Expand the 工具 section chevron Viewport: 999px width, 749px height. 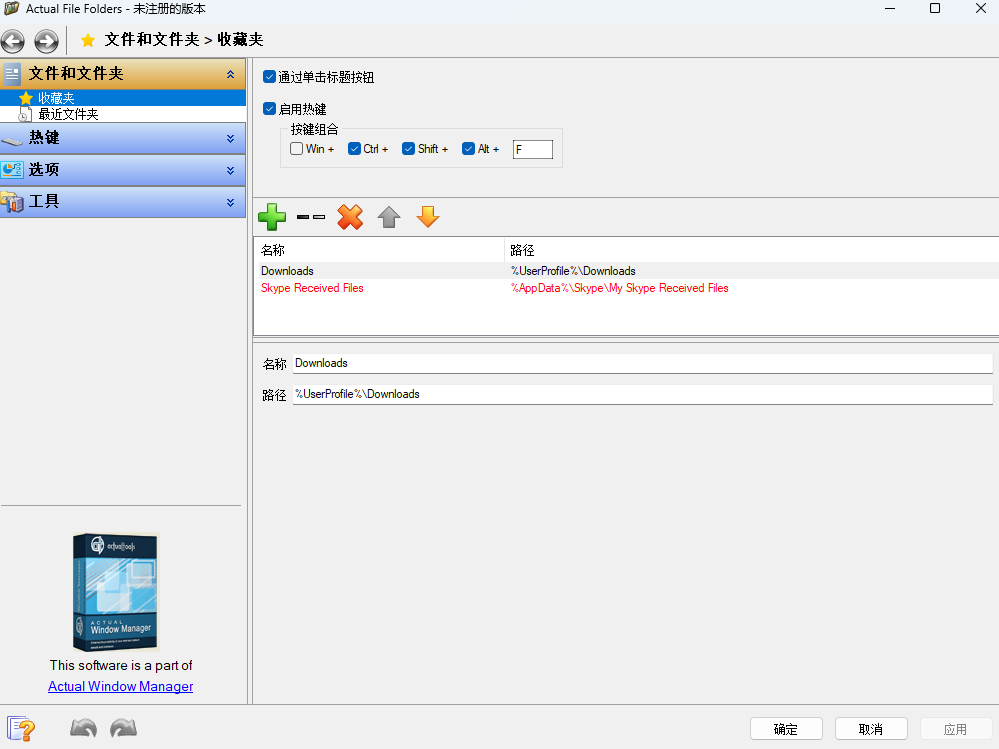[x=230, y=203]
